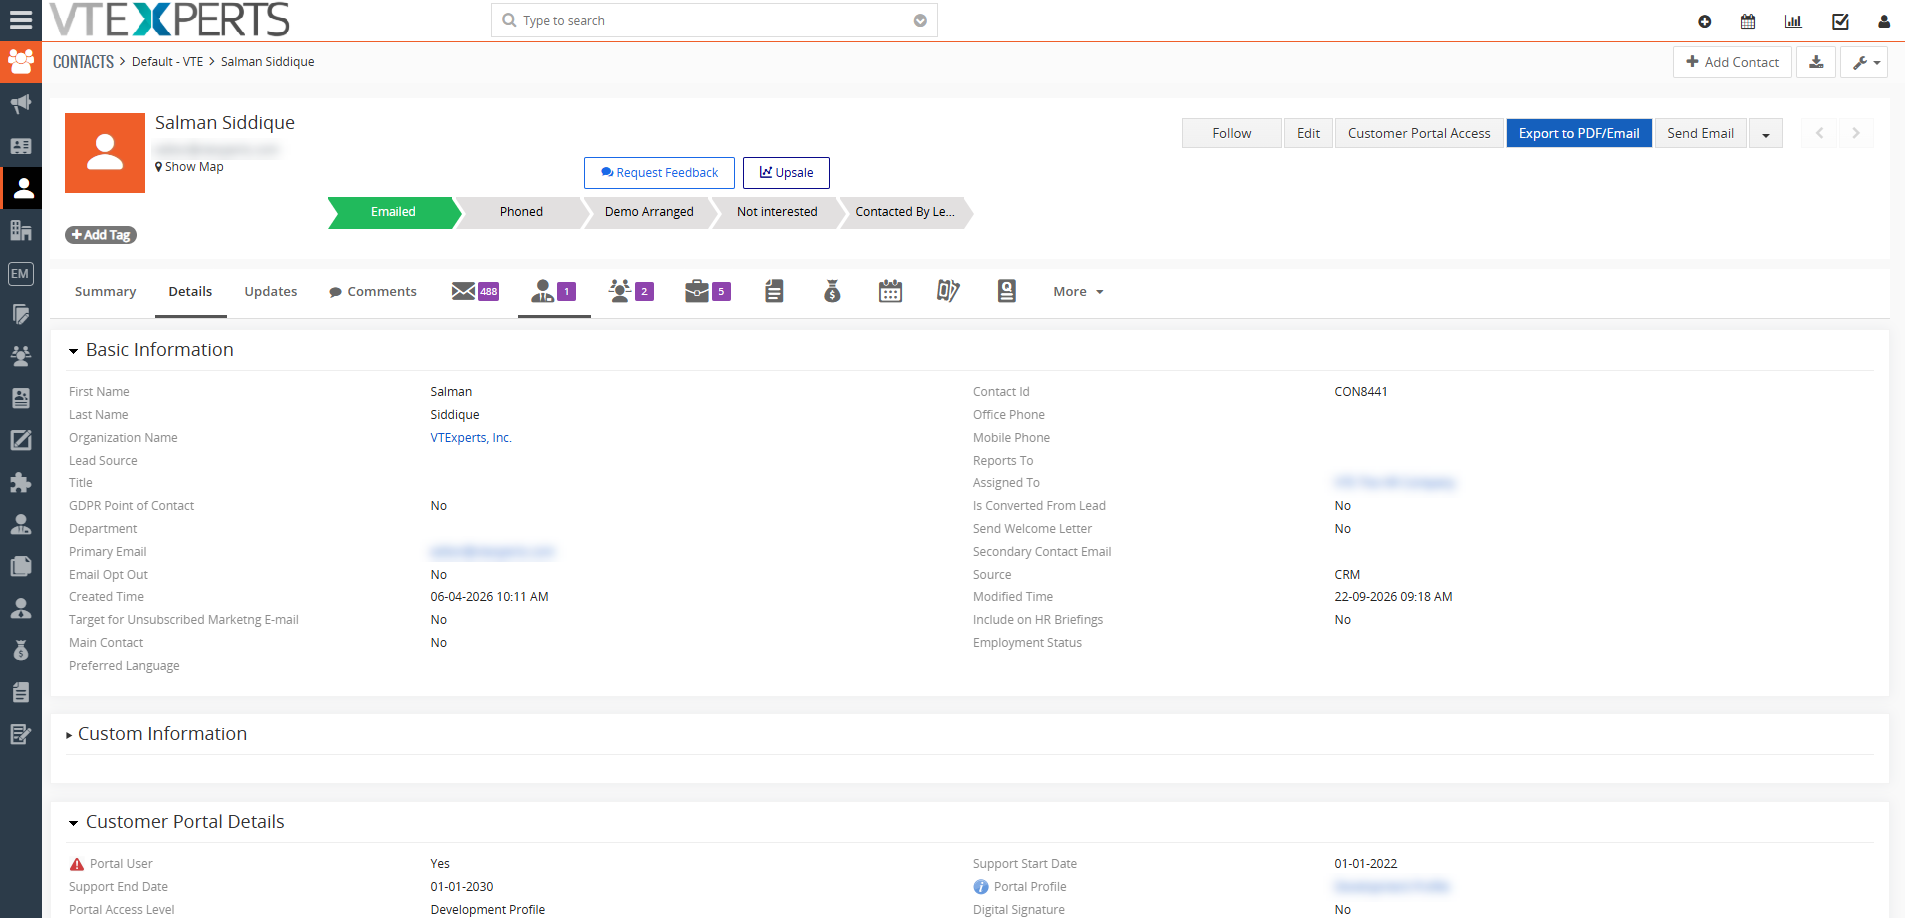Viewport: 1905px width, 918px height.
Task: Open the Comments tab
Action: click(373, 292)
